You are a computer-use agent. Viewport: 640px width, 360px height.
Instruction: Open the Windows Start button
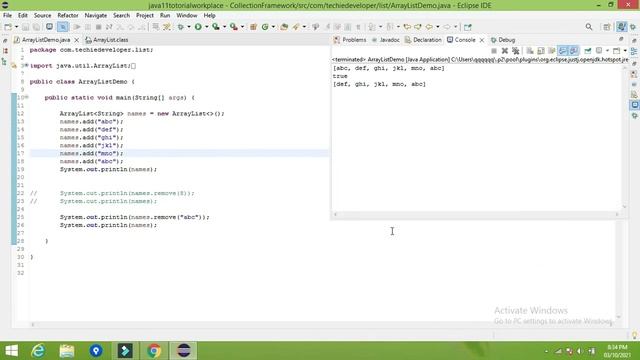pos(11,351)
